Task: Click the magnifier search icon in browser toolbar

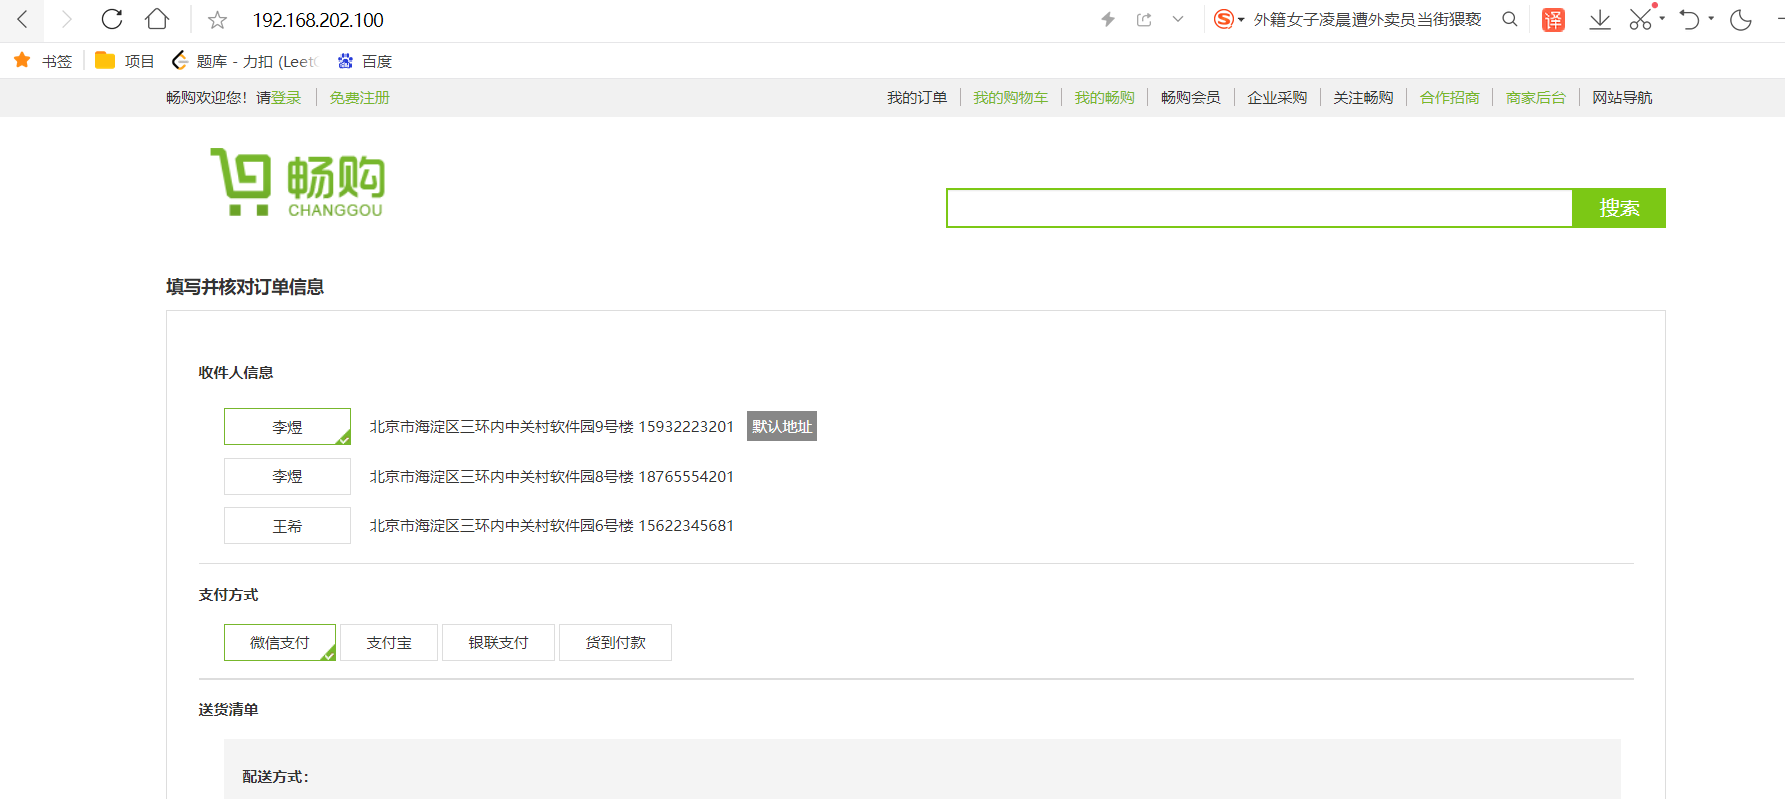Action: pos(1510,19)
